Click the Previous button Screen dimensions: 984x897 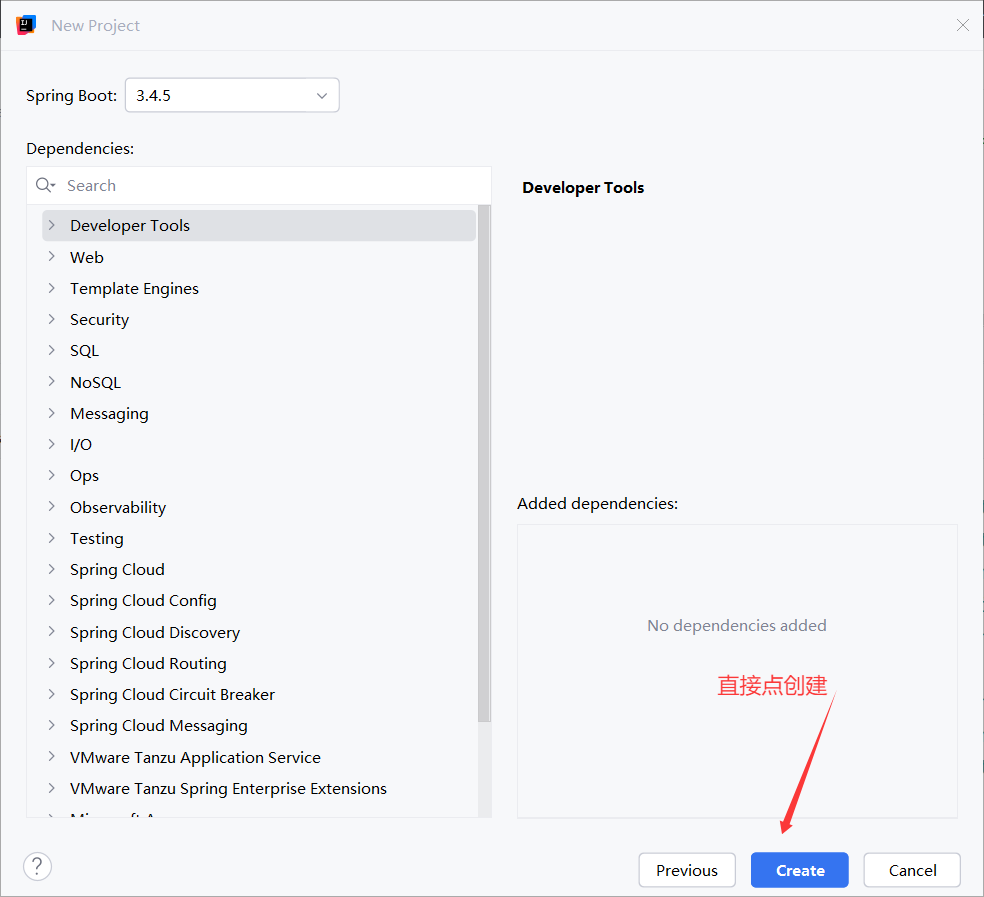coord(687,870)
